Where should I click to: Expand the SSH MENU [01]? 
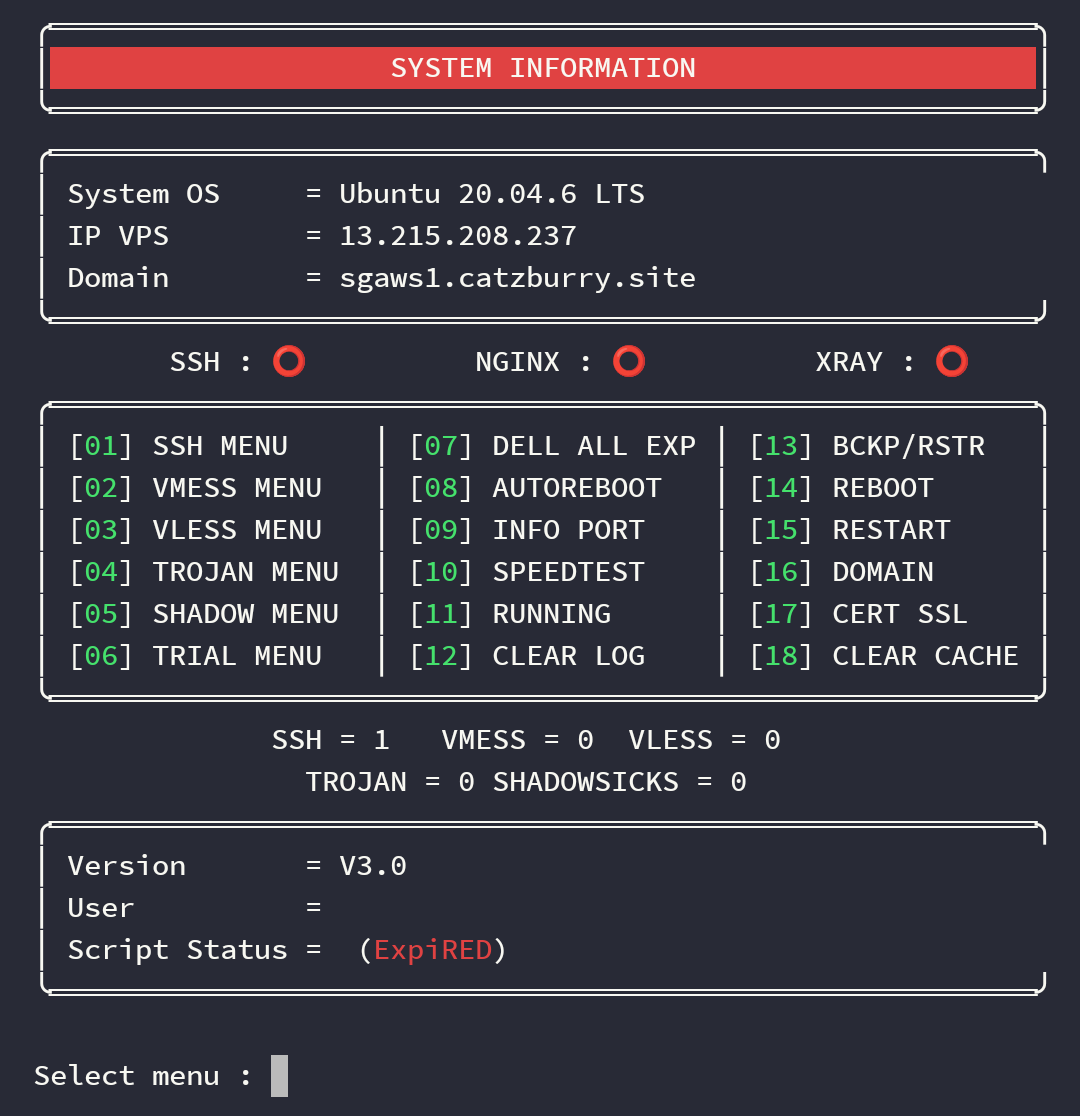(178, 445)
